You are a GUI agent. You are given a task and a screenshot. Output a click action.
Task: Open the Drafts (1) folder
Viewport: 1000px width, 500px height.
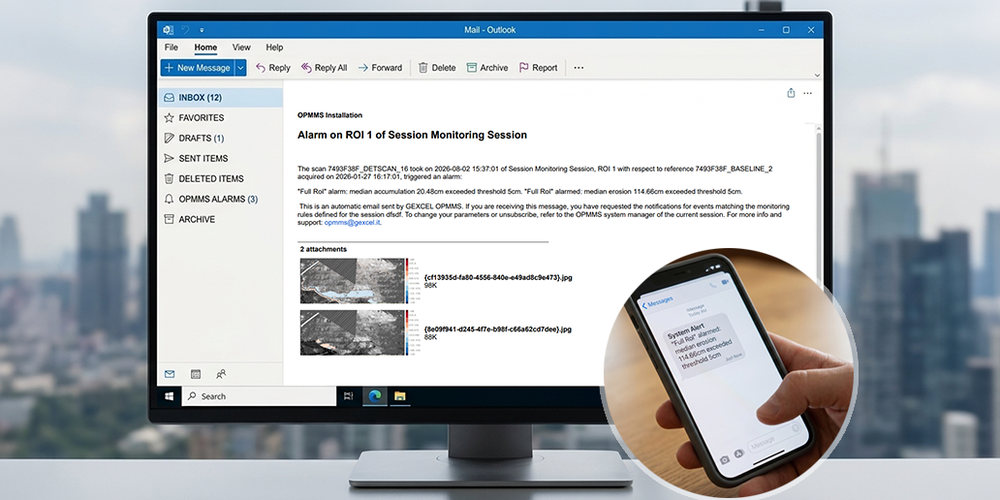pos(220,138)
